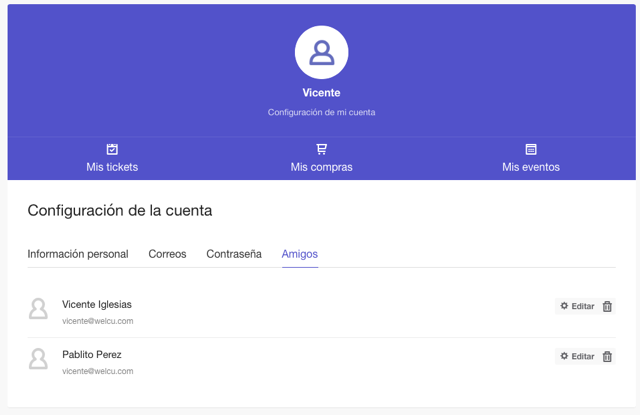Click the Vicente Iglesias name text
This screenshot has width=640, height=415.
click(x=97, y=304)
